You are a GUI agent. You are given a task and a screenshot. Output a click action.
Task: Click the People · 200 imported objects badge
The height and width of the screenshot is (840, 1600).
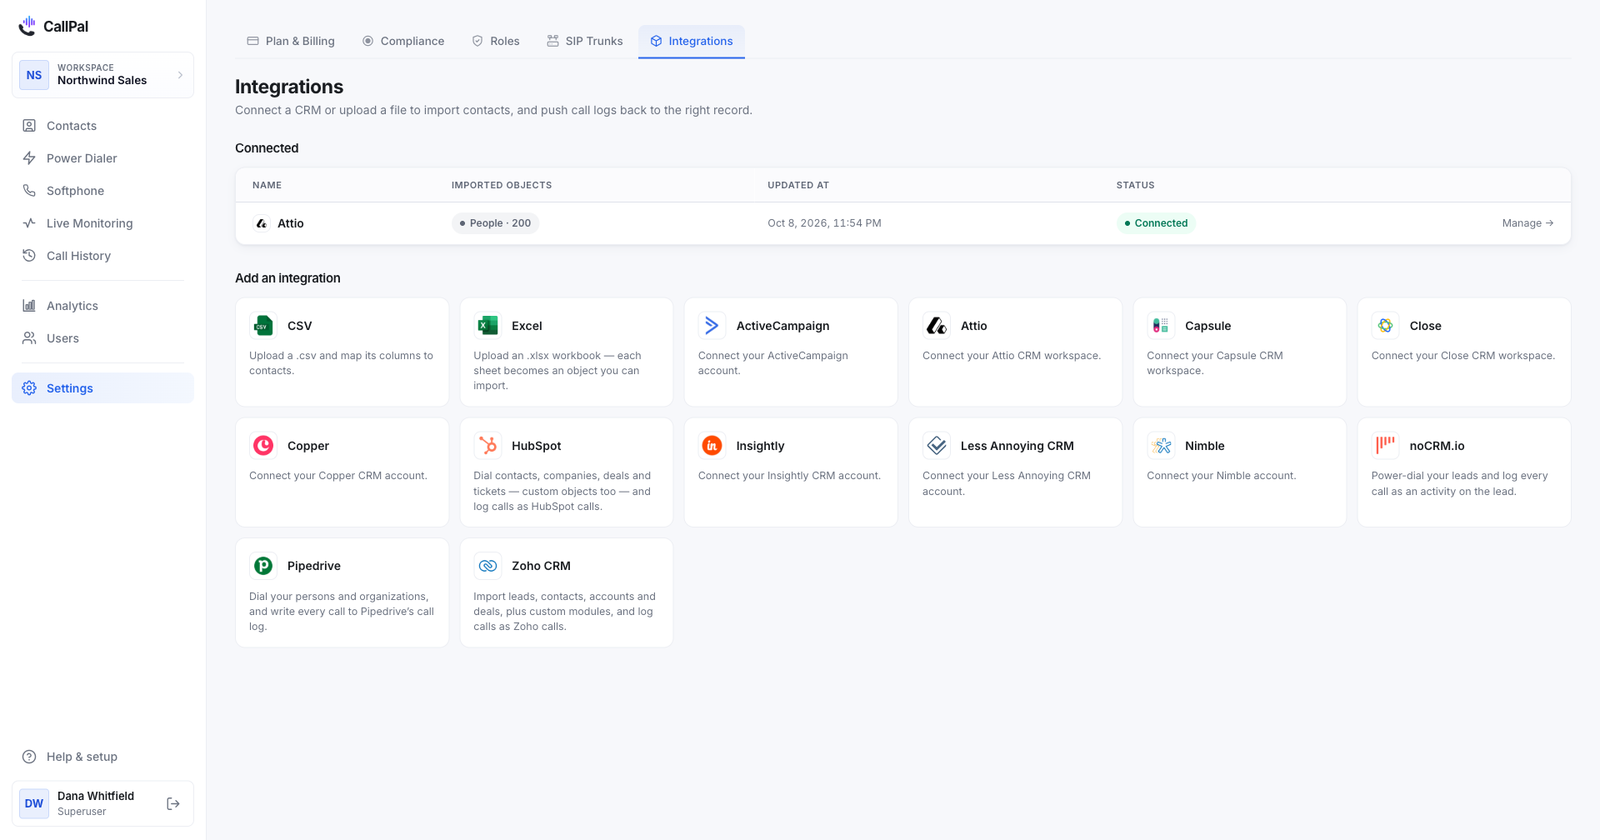click(x=495, y=223)
